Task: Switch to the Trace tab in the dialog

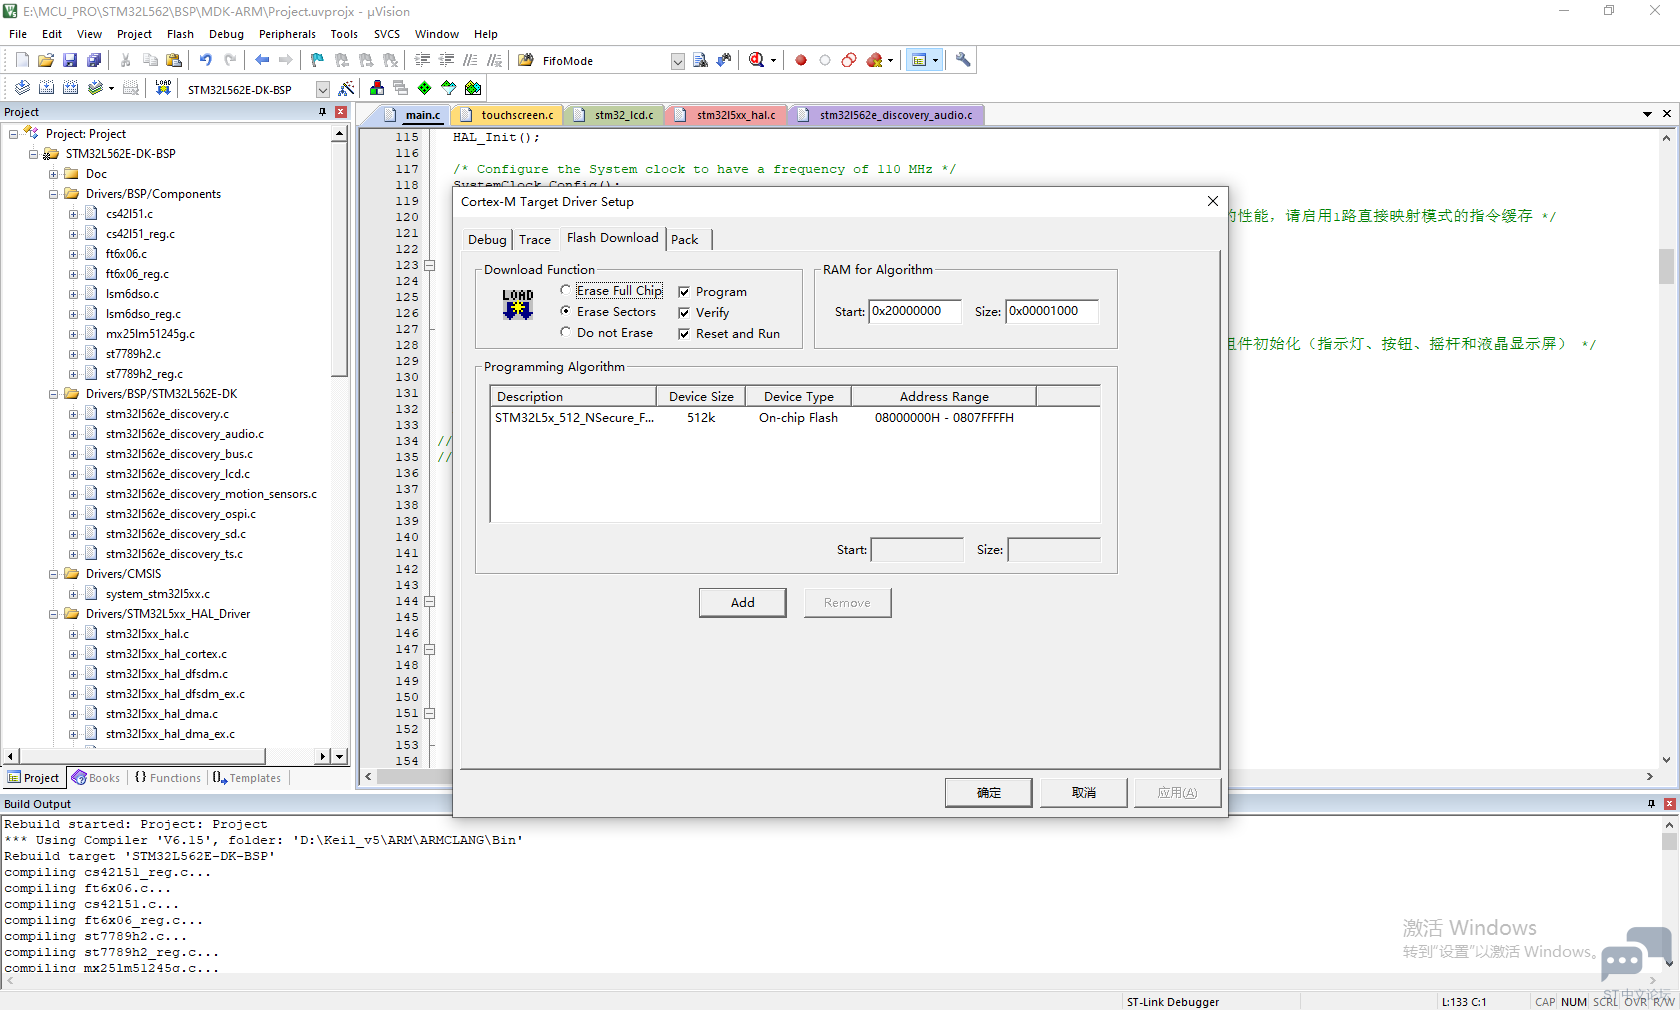Action: pyautogui.click(x=535, y=240)
